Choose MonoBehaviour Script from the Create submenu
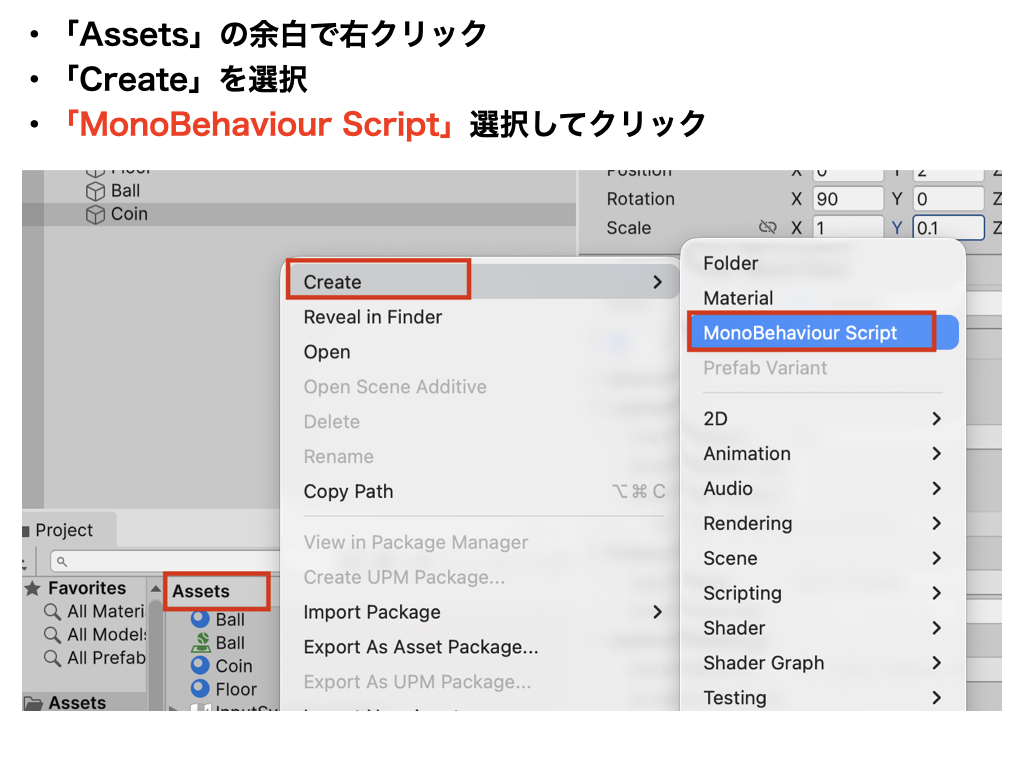The image size is (1024, 768). [x=800, y=333]
